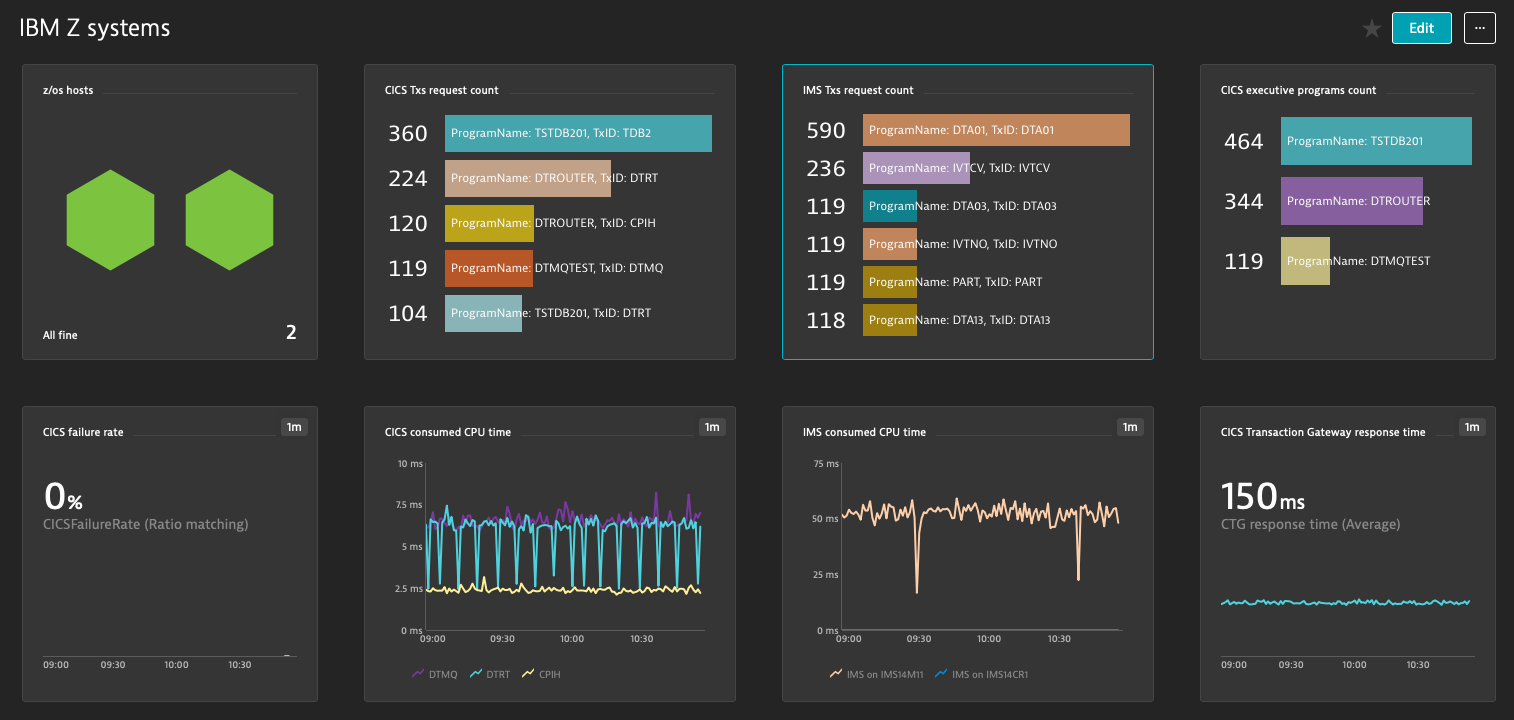Screen dimensions: 1514x720
Task: Click 1m badge on IMS consumed CPU tile
Action: (1130, 427)
